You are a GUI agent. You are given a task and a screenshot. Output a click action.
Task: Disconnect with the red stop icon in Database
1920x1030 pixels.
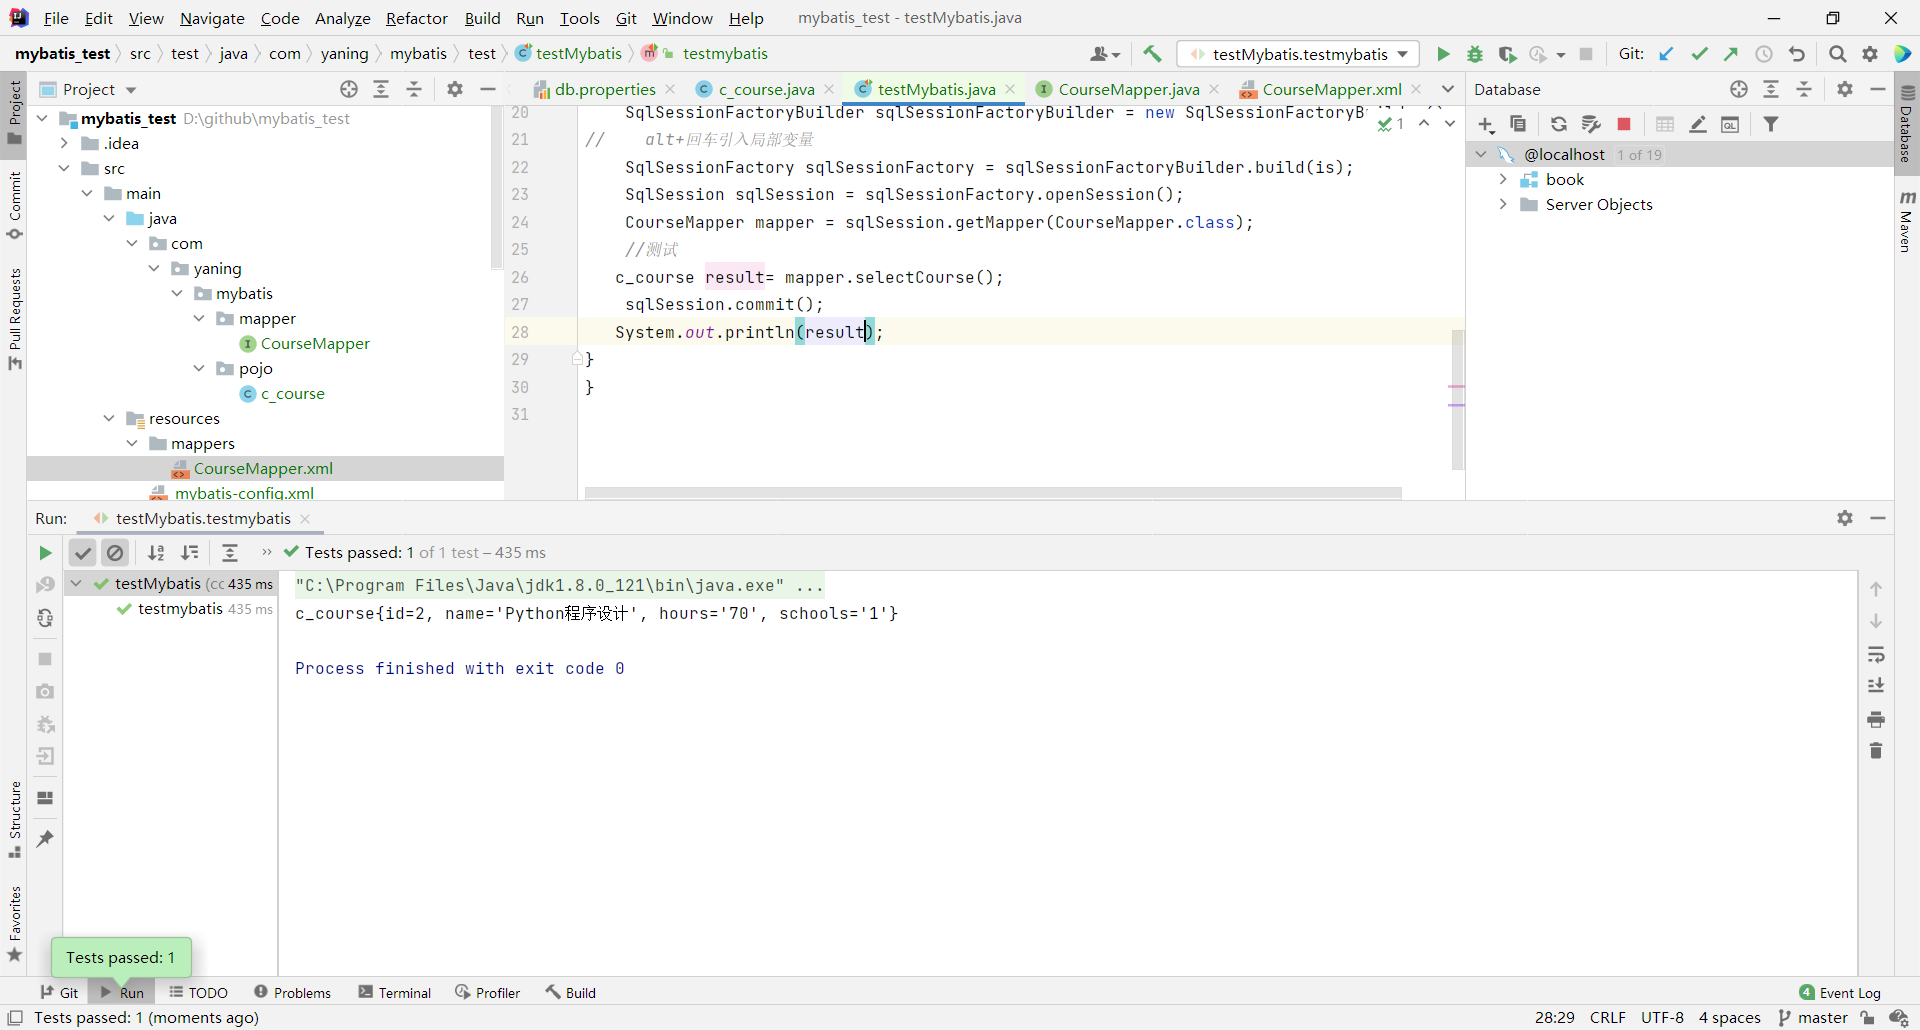[1624, 124]
